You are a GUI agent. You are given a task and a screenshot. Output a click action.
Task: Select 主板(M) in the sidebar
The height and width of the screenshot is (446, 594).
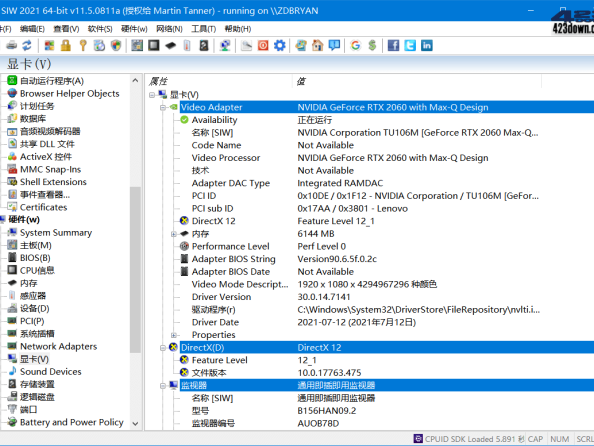[x=36, y=245]
